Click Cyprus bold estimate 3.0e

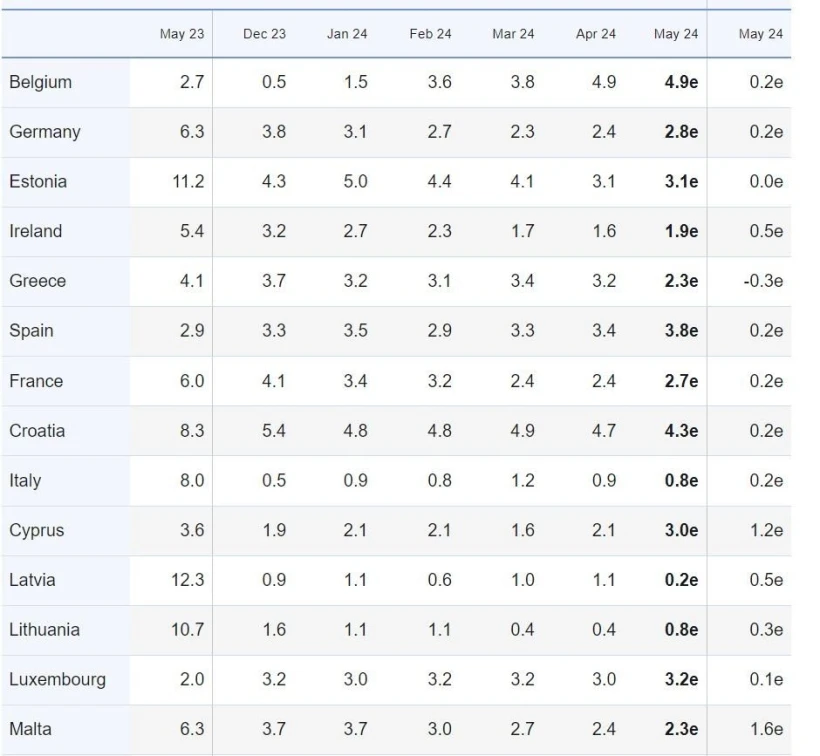point(681,531)
